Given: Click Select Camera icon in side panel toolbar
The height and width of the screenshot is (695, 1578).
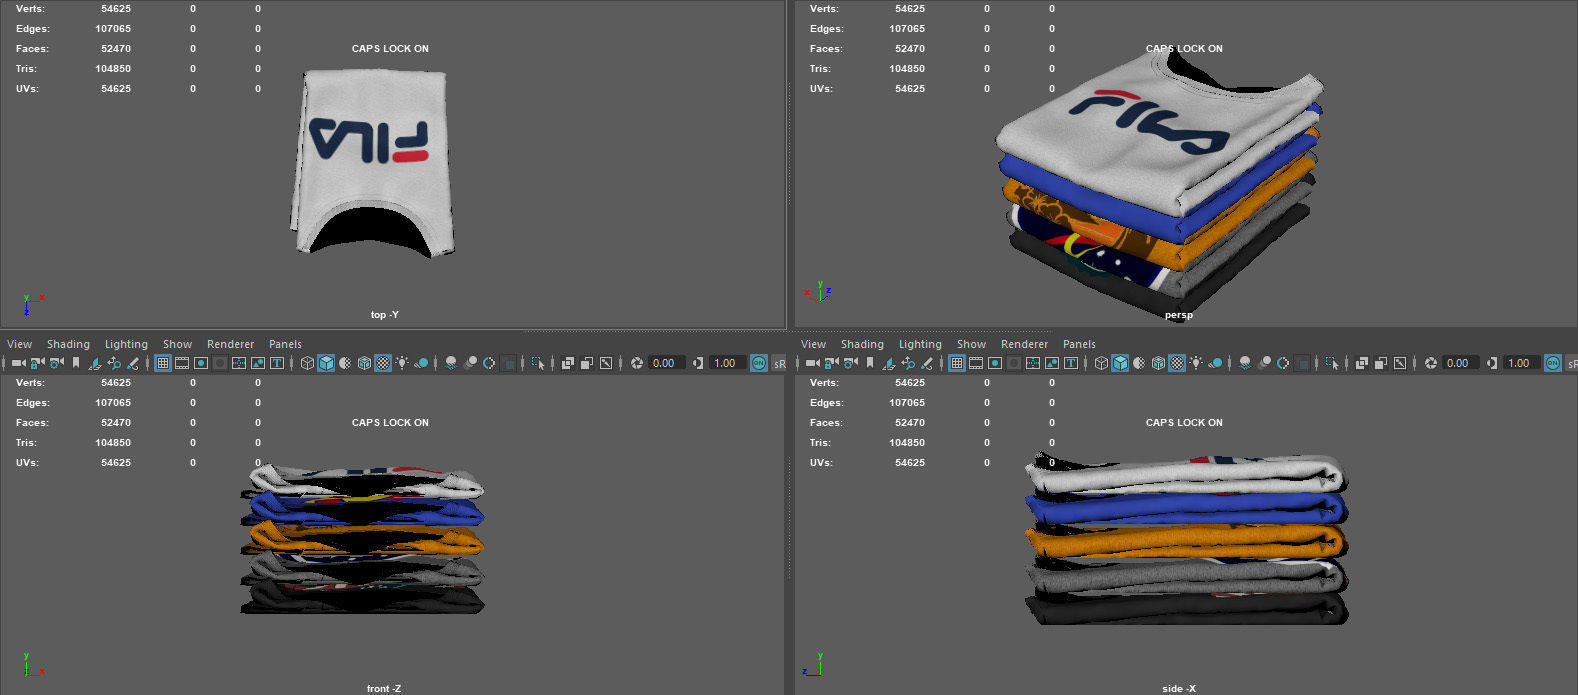Looking at the screenshot, I should coord(812,363).
